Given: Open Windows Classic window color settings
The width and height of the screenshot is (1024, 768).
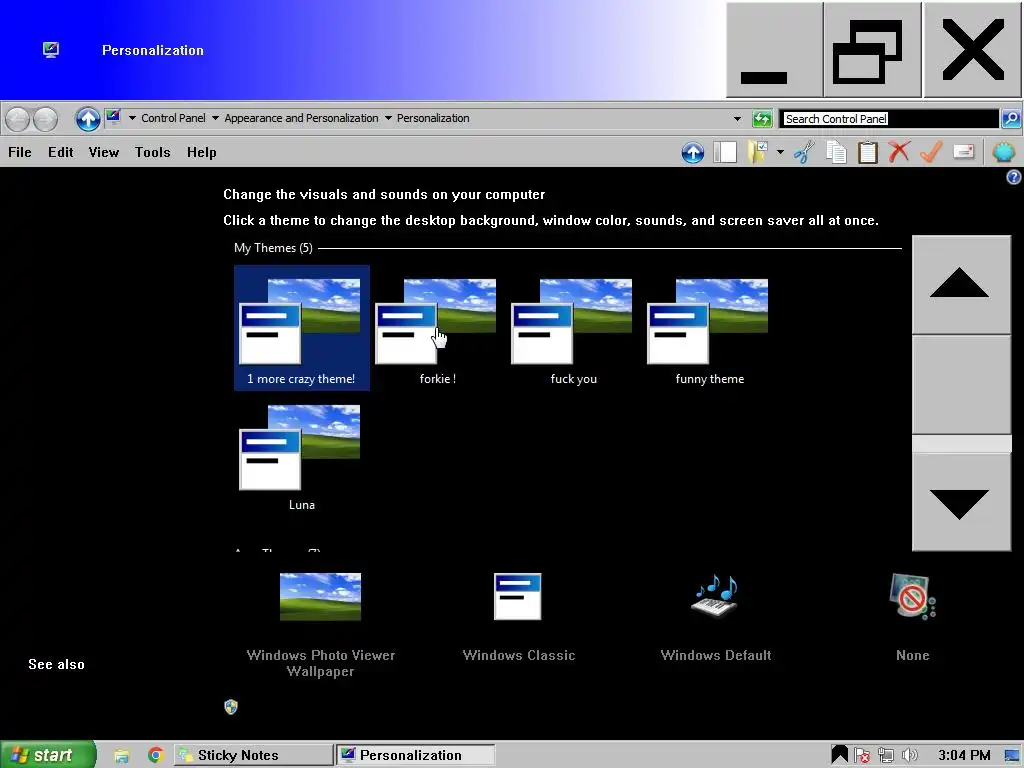Looking at the screenshot, I should coord(519,618).
